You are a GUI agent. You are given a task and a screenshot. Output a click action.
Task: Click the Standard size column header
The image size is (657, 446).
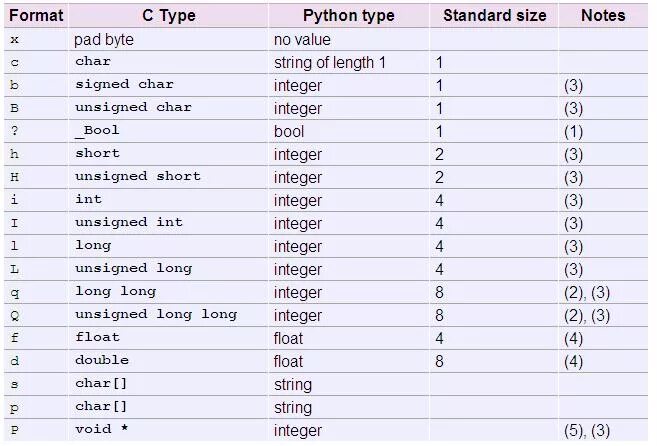pyautogui.click(x=494, y=15)
